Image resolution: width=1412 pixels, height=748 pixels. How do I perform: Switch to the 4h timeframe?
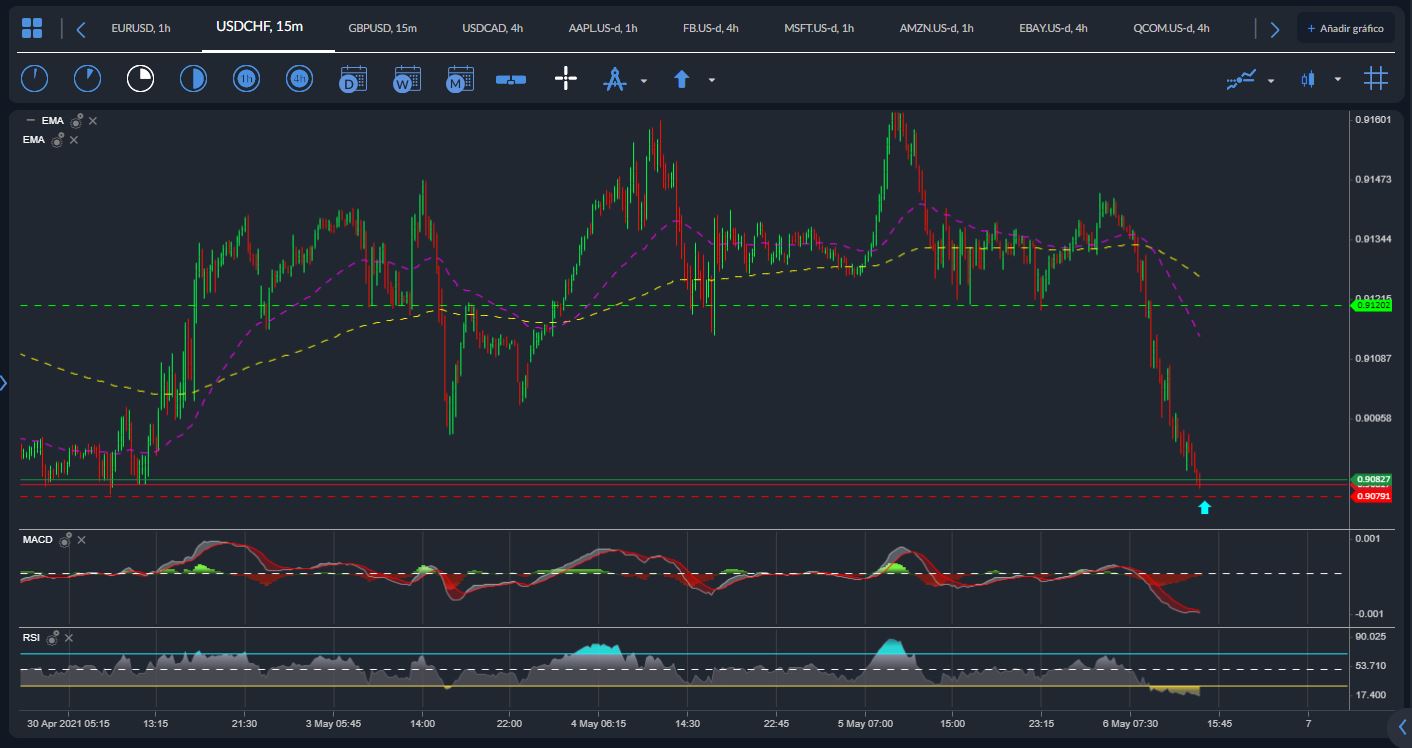pos(299,79)
